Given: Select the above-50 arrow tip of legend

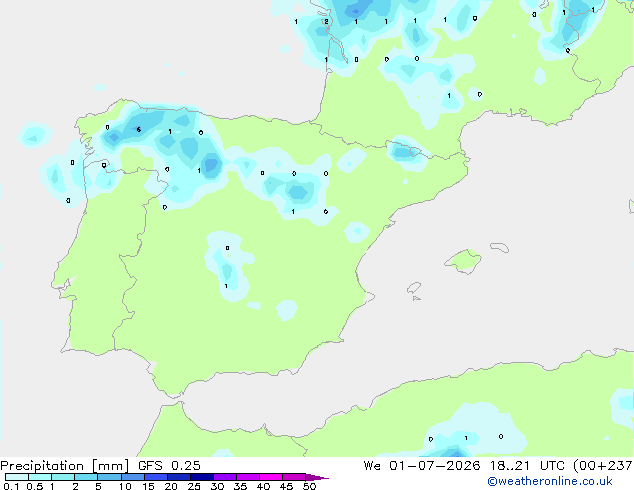Looking at the screenshot, I should pyautogui.click(x=317, y=477).
